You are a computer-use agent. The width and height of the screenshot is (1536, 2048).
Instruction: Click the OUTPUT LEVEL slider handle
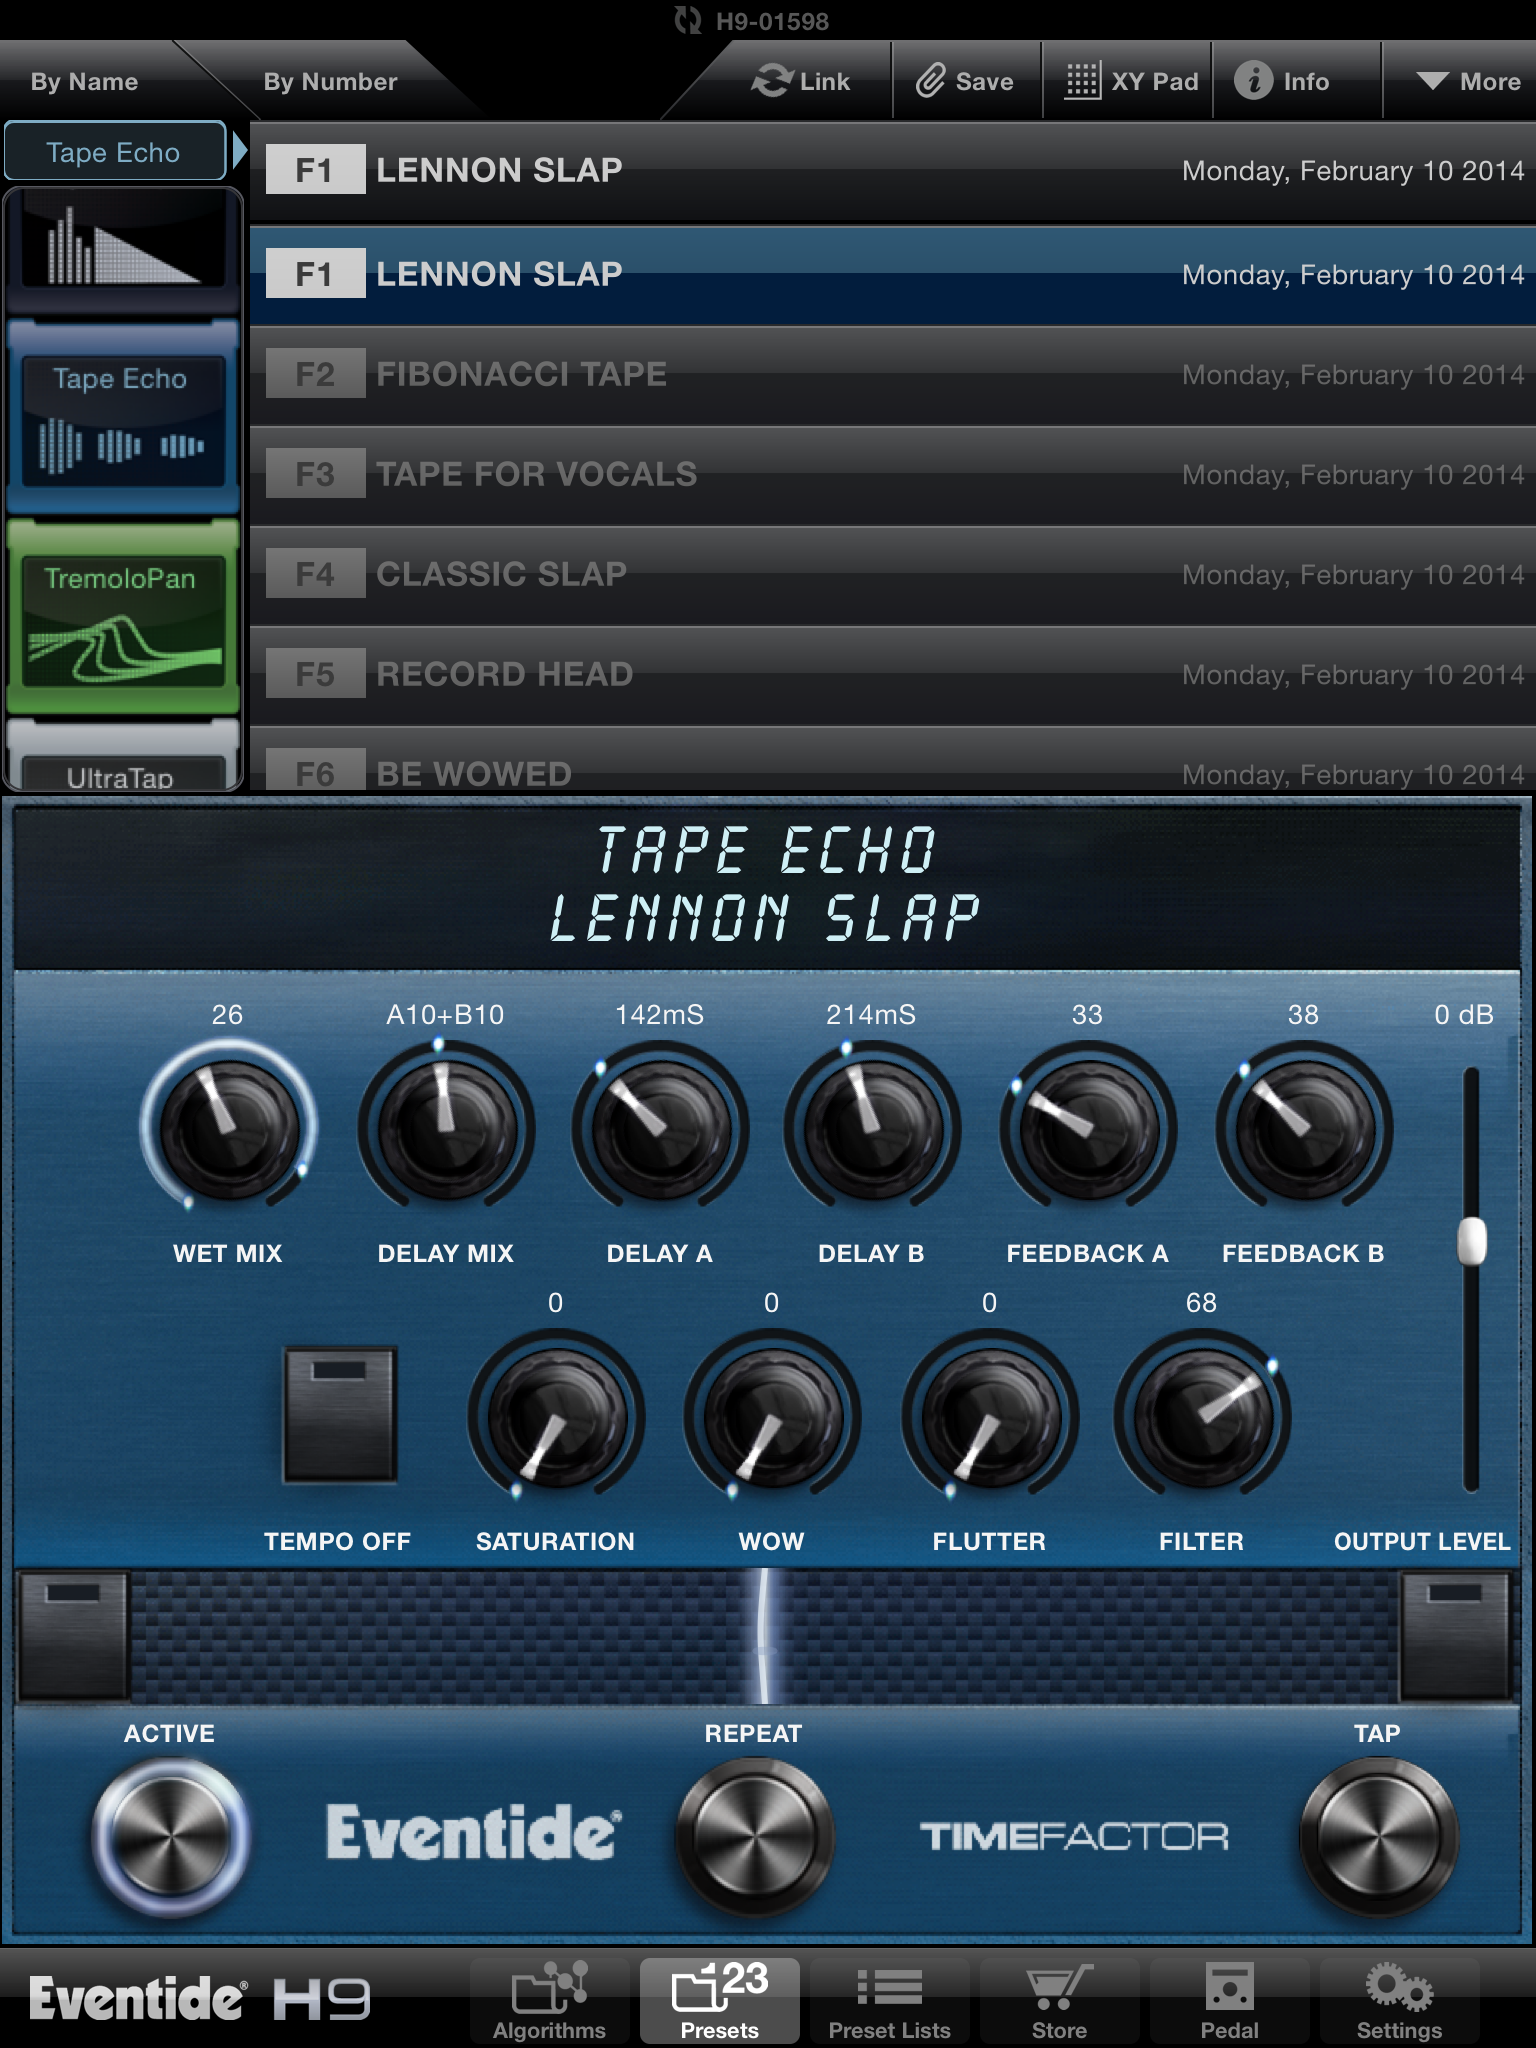coord(1471,1242)
